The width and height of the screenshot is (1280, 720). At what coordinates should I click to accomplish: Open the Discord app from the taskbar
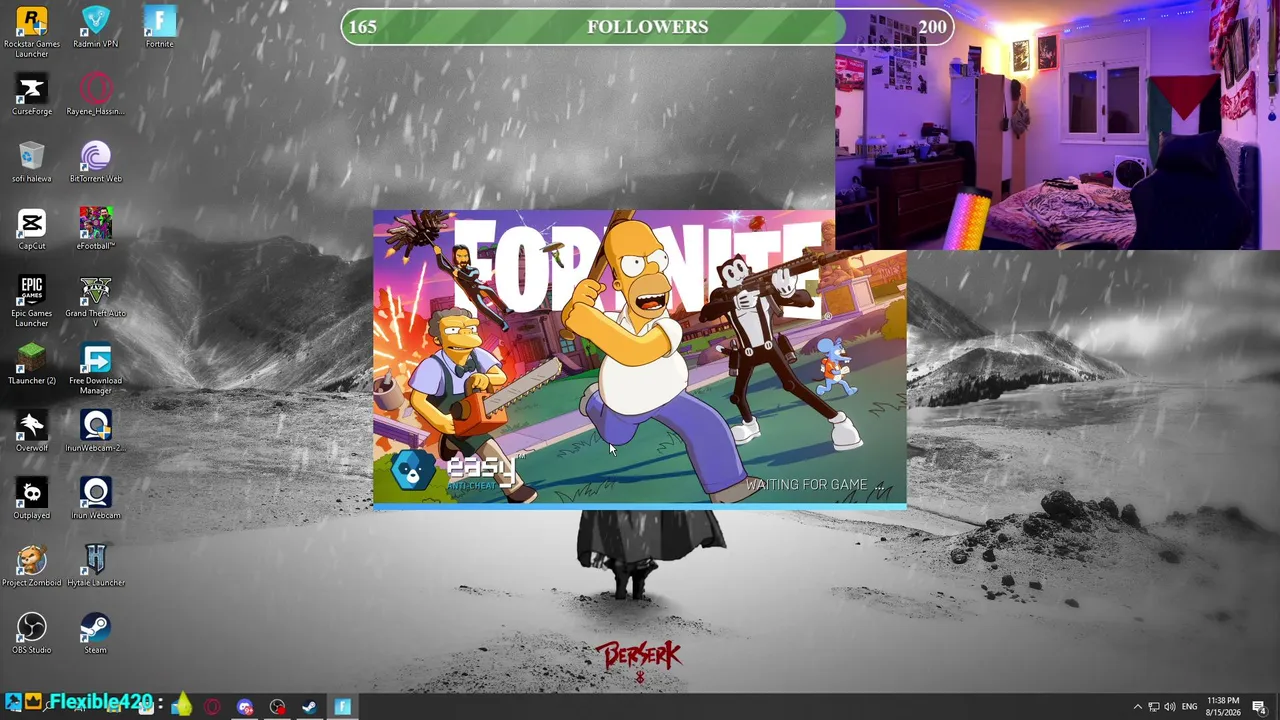click(245, 707)
